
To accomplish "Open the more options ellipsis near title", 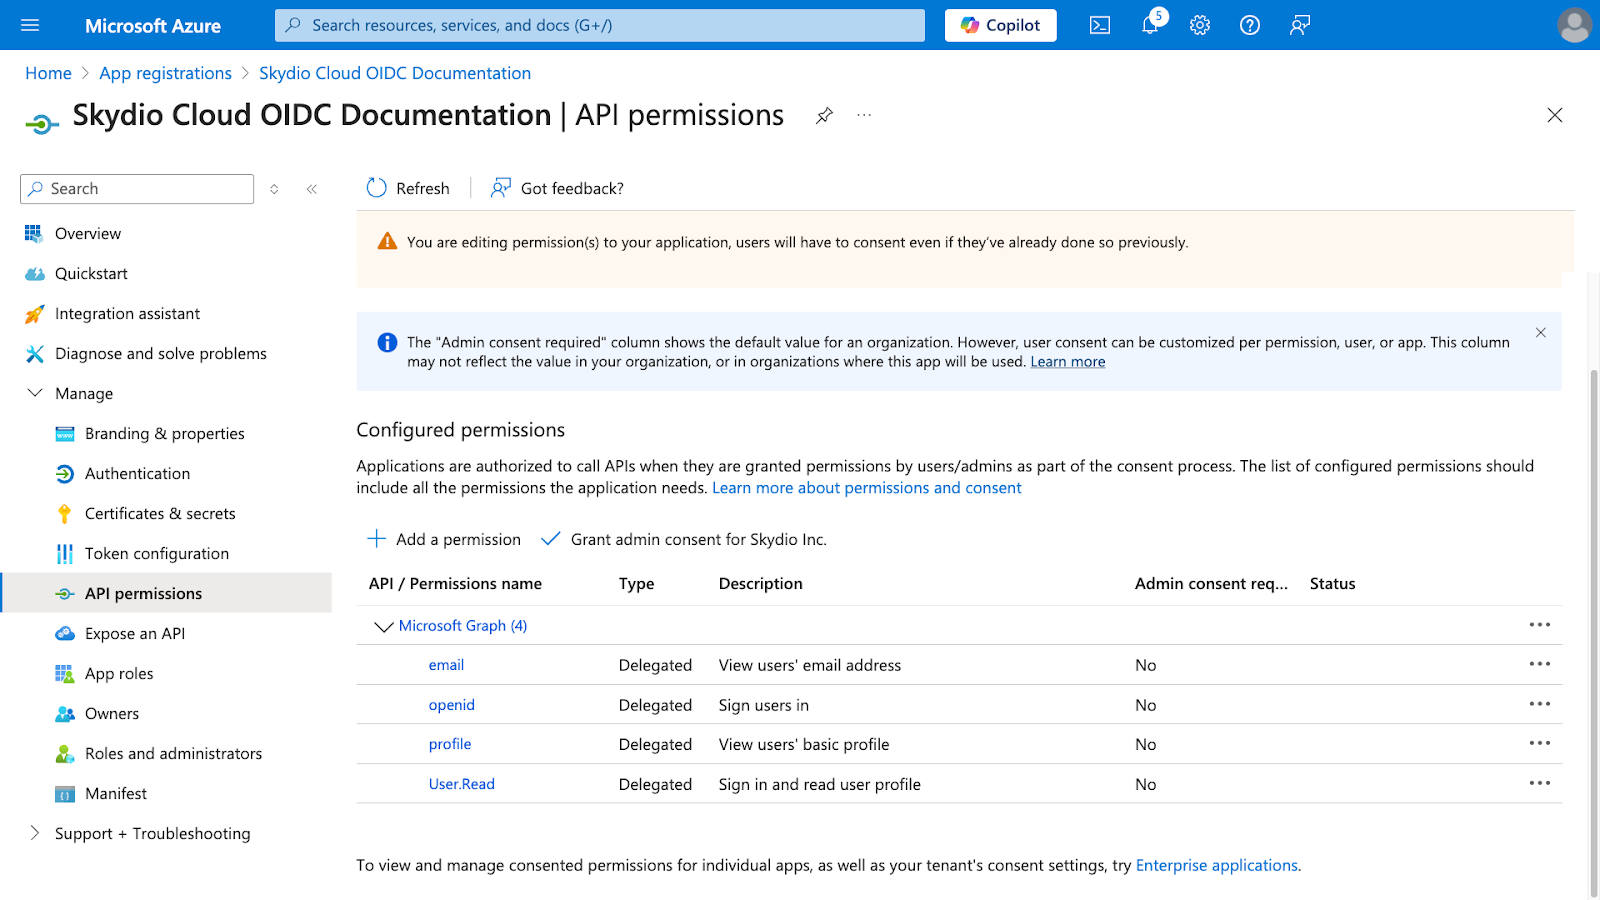I will click(x=864, y=116).
